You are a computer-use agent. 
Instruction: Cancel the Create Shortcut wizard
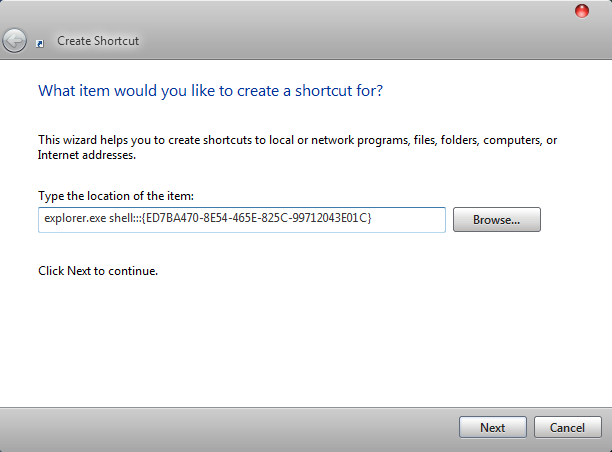click(567, 427)
